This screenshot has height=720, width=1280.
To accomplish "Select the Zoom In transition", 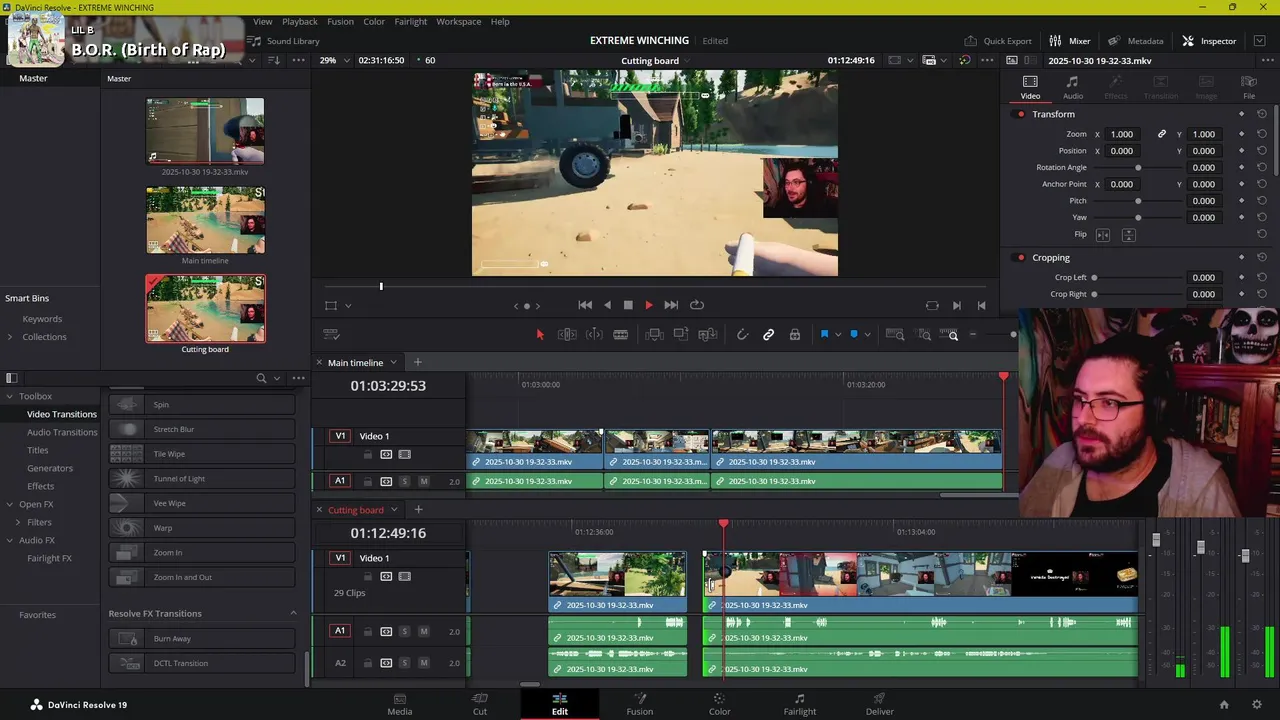I will 202,552.
